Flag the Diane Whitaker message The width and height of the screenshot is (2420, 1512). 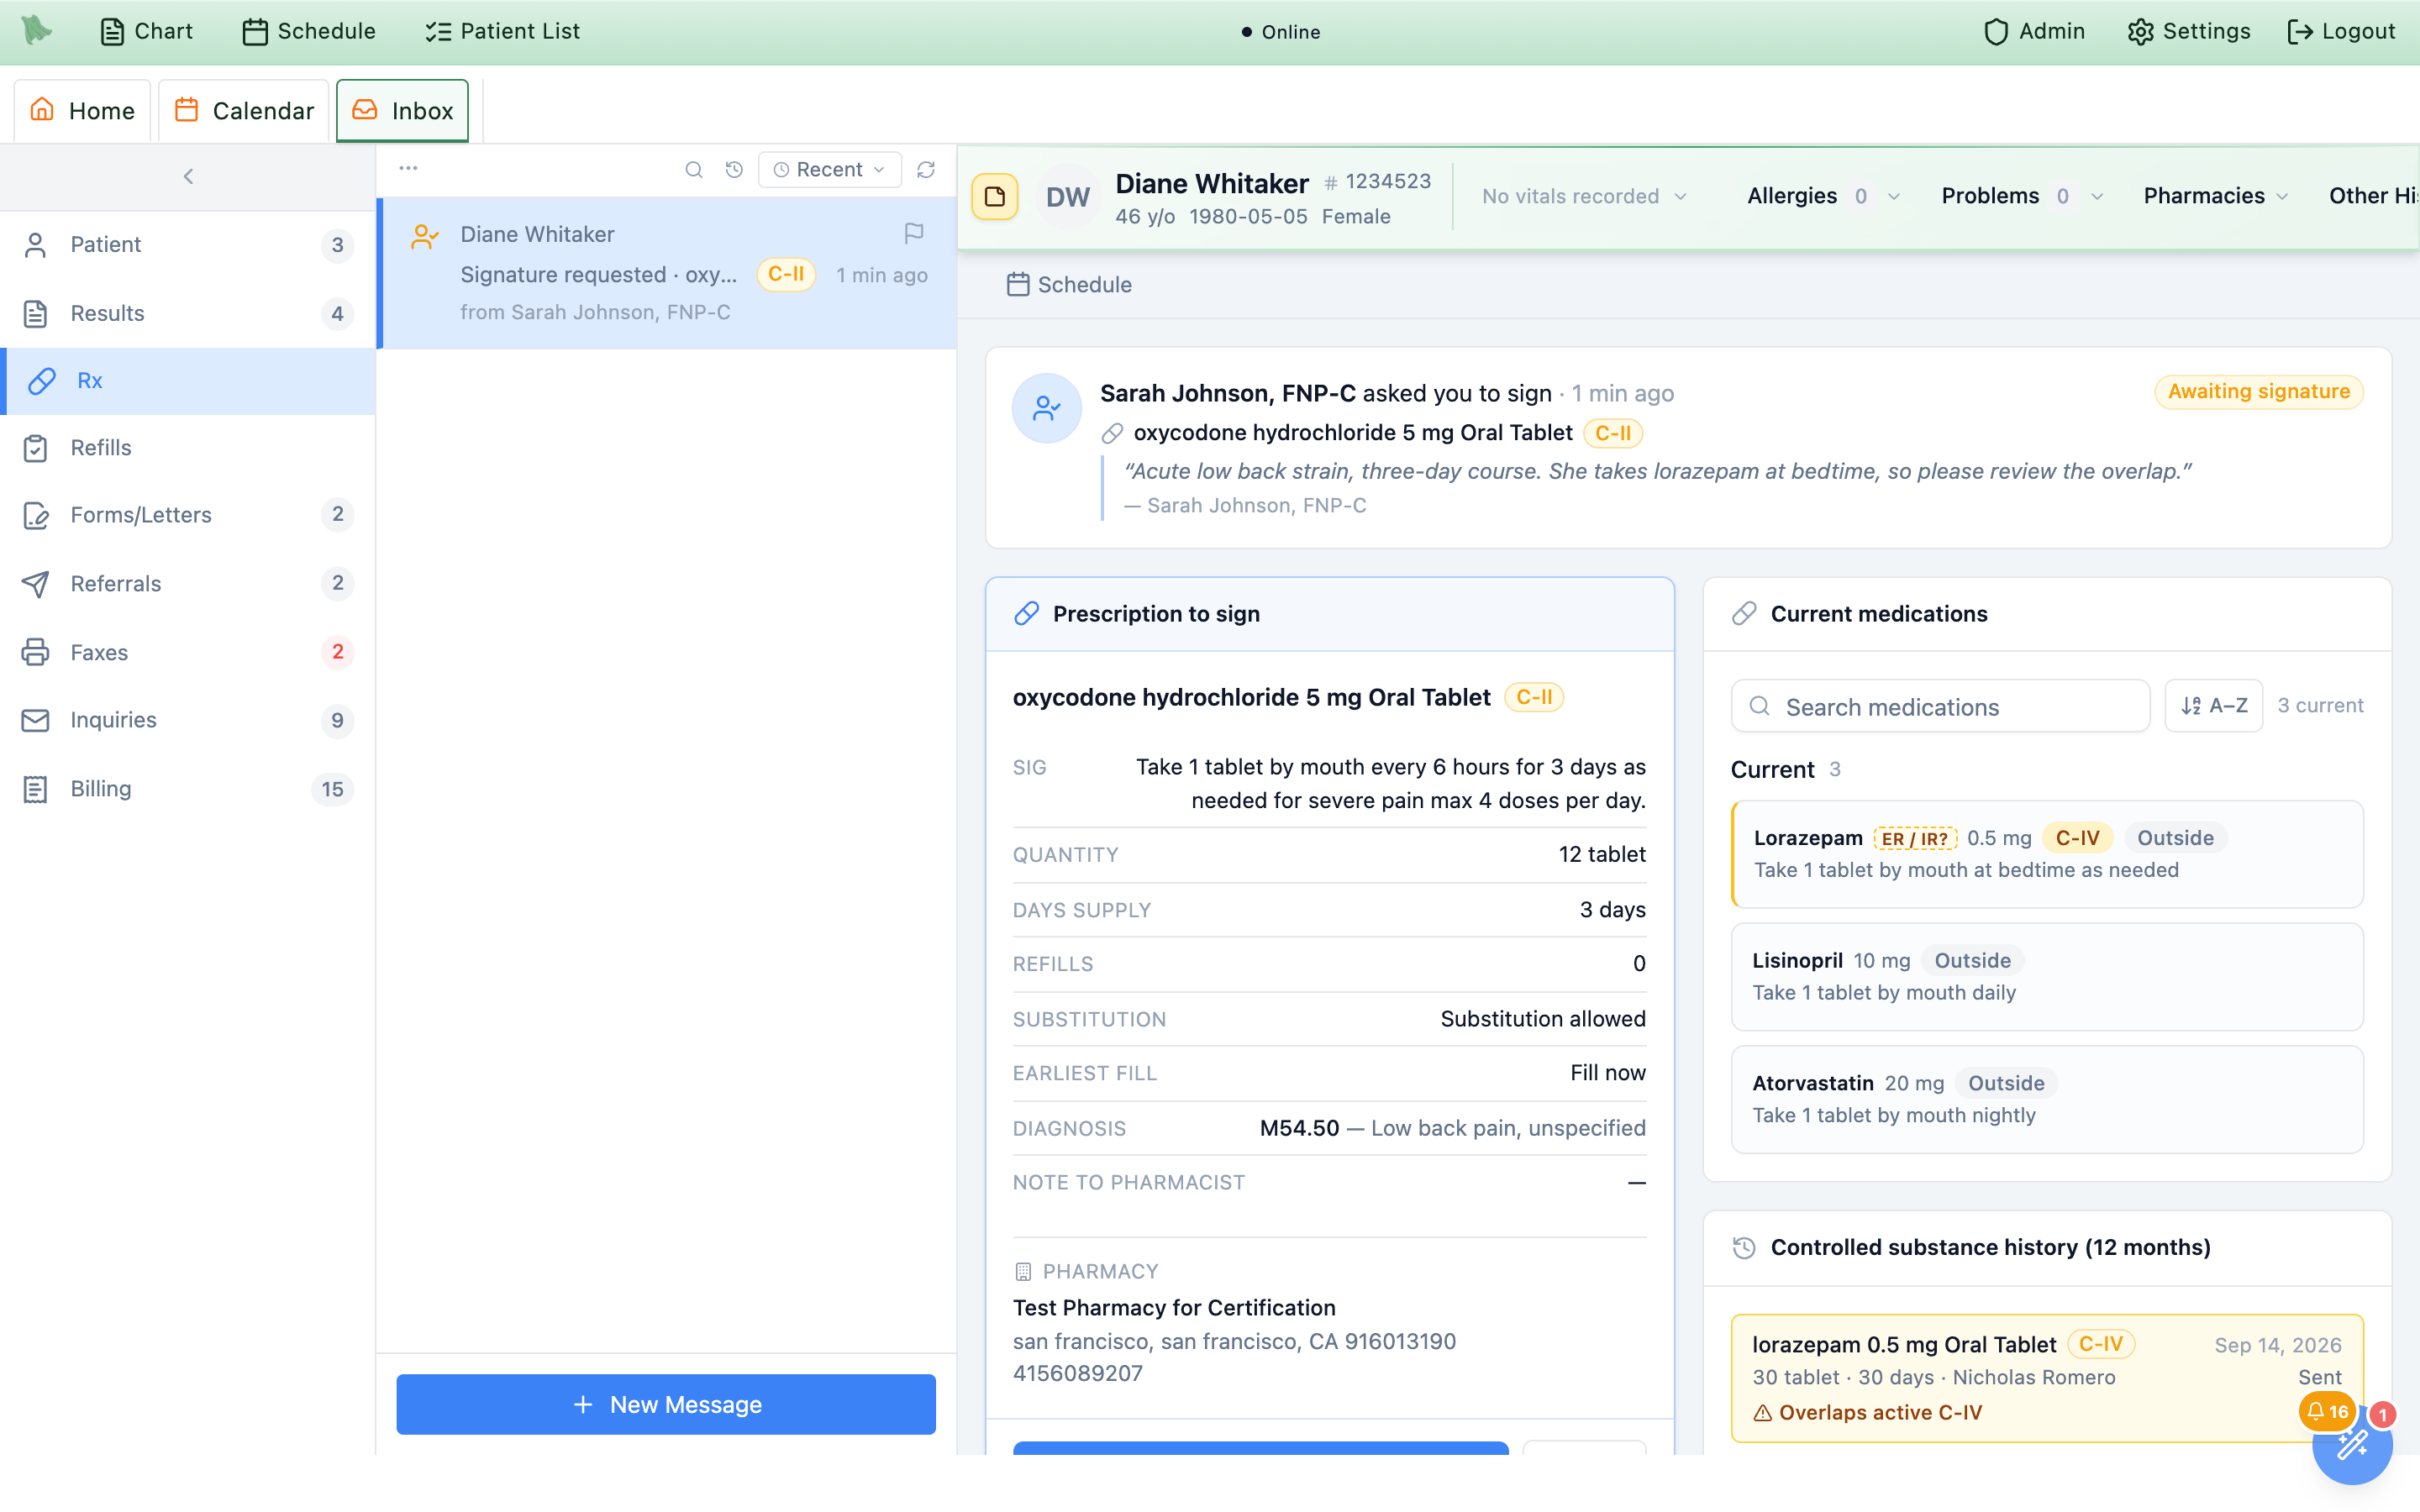click(914, 233)
